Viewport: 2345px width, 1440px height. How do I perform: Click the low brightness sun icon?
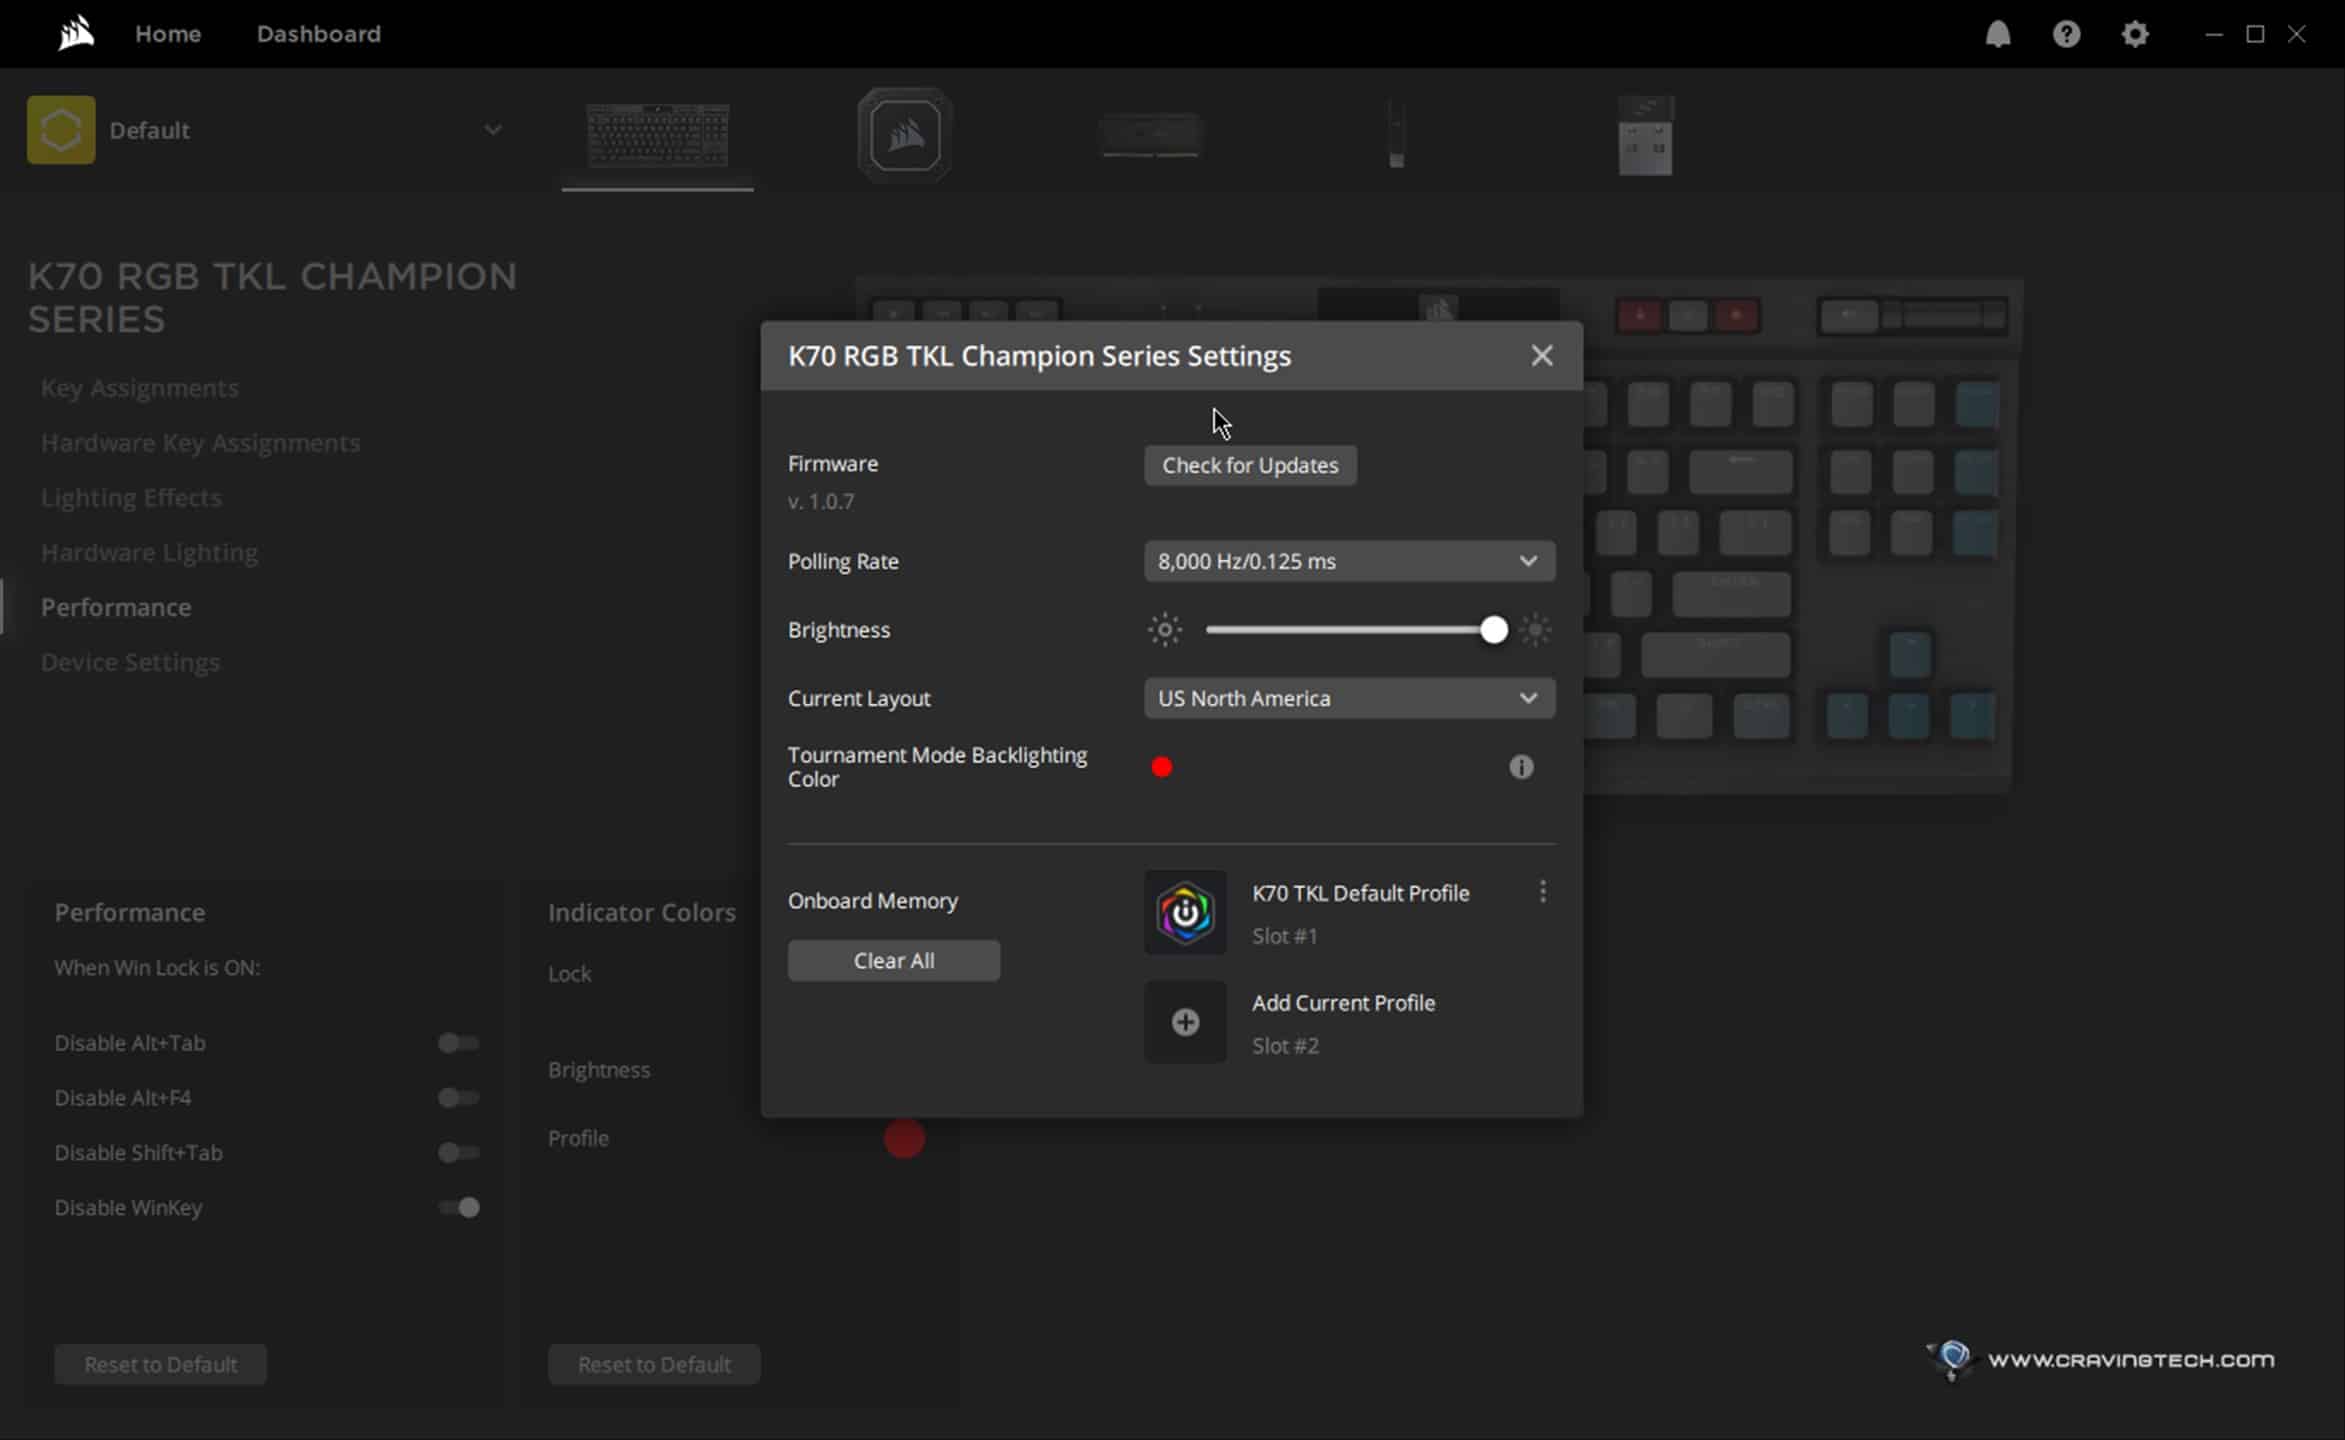pos(1165,630)
